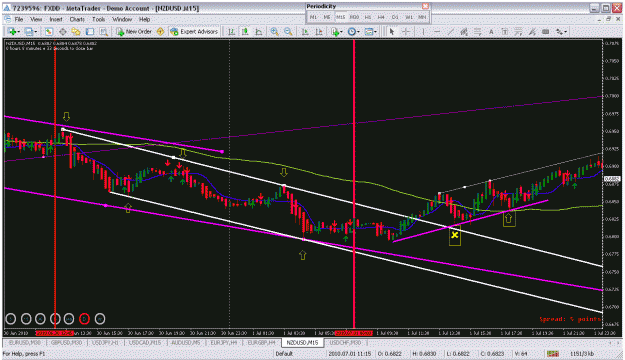625x360 pixels.
Task: Click the New Order button
Action: (134, 31)
